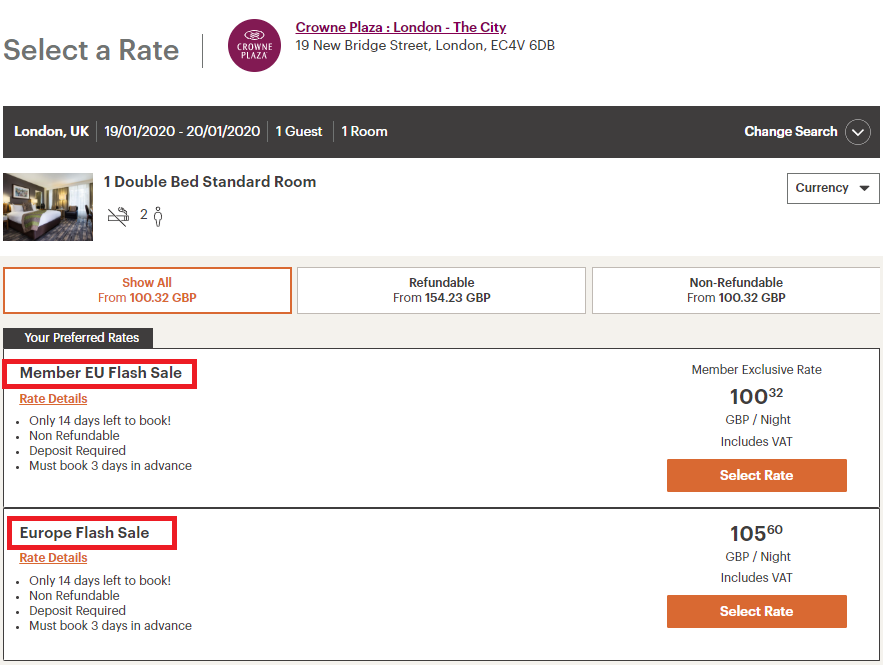
Task: Expand Change Search with chevron circle
Action: click(858, 132)
